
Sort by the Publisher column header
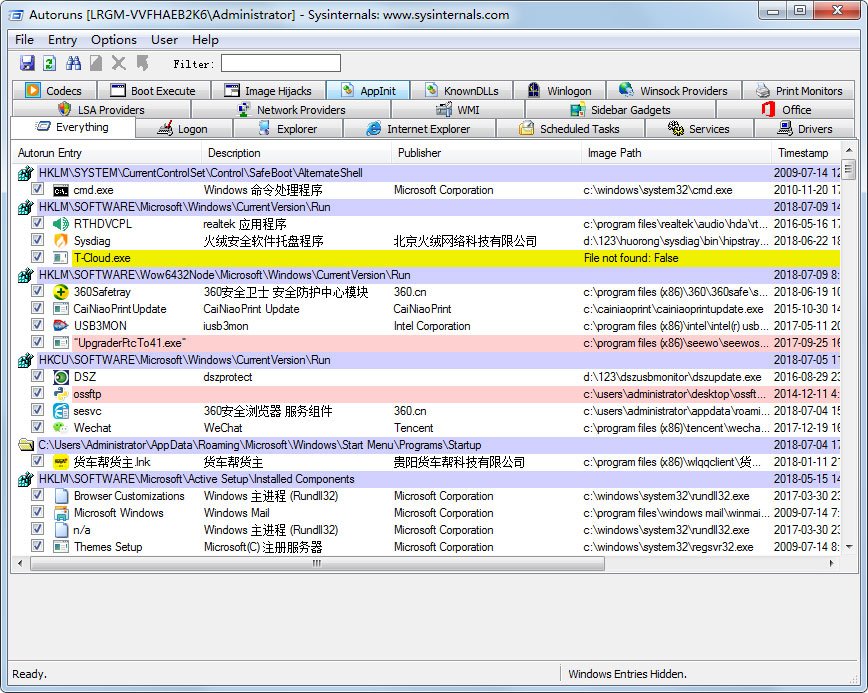point(419,153)
